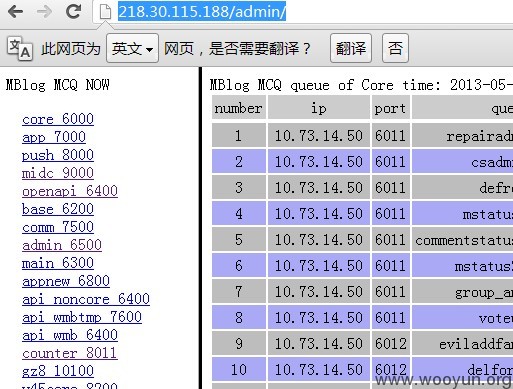Select row number 10 cell
Image resolution: width=513 pixels, height=389 pixels.
click(x=239, y=369)
